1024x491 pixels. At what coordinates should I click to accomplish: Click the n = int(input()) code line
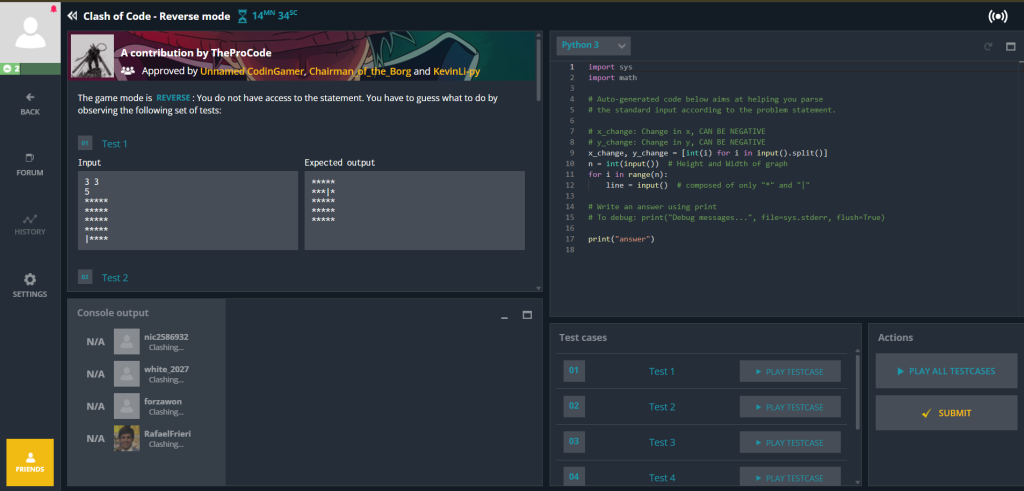tap(688, 163)
